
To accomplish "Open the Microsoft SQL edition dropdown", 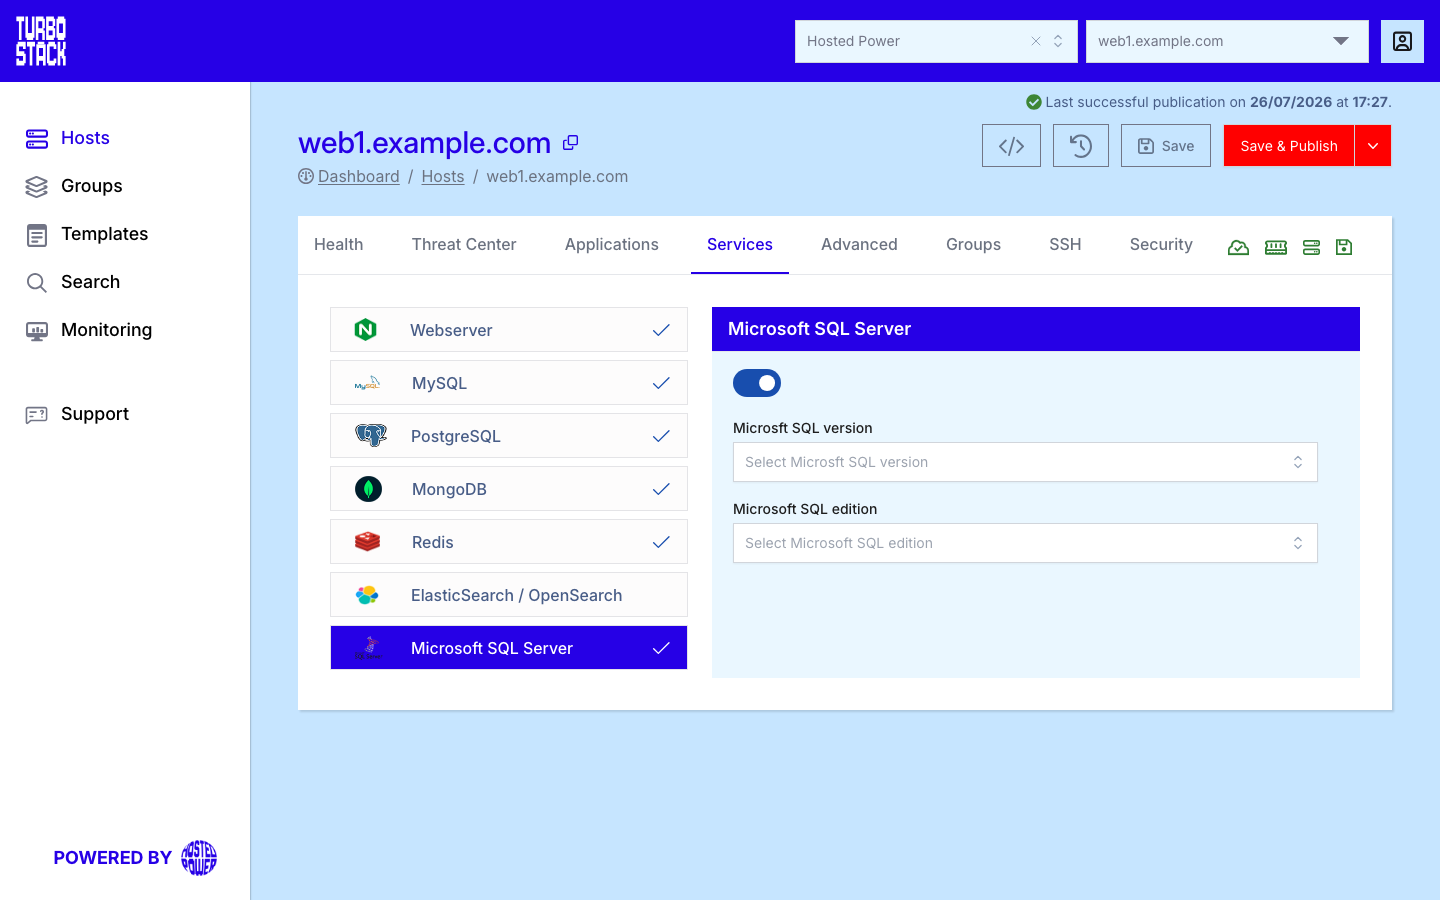I will [1025, 543].
